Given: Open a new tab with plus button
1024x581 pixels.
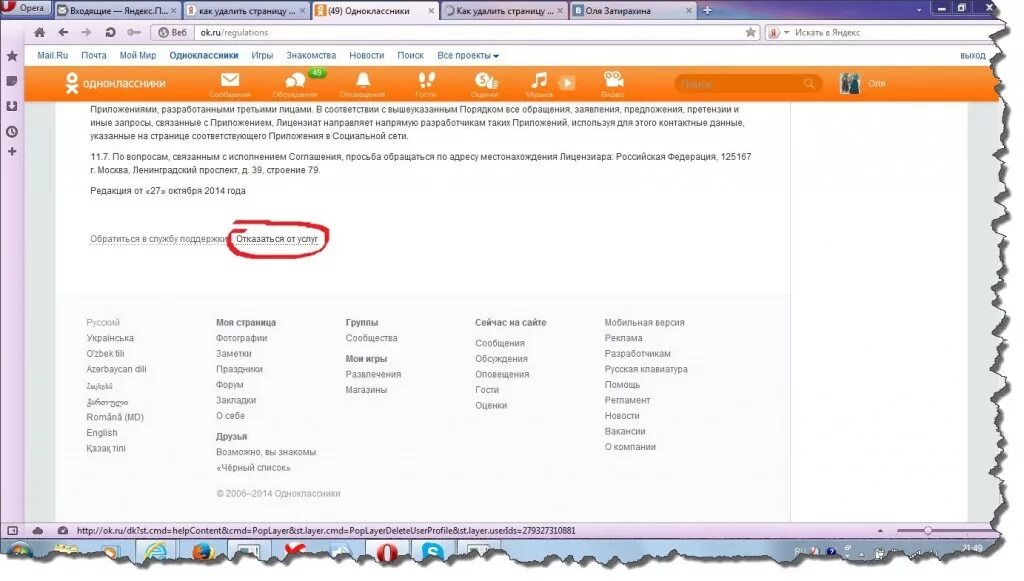Looking at the screenshot, I should (x=707, y=10).
